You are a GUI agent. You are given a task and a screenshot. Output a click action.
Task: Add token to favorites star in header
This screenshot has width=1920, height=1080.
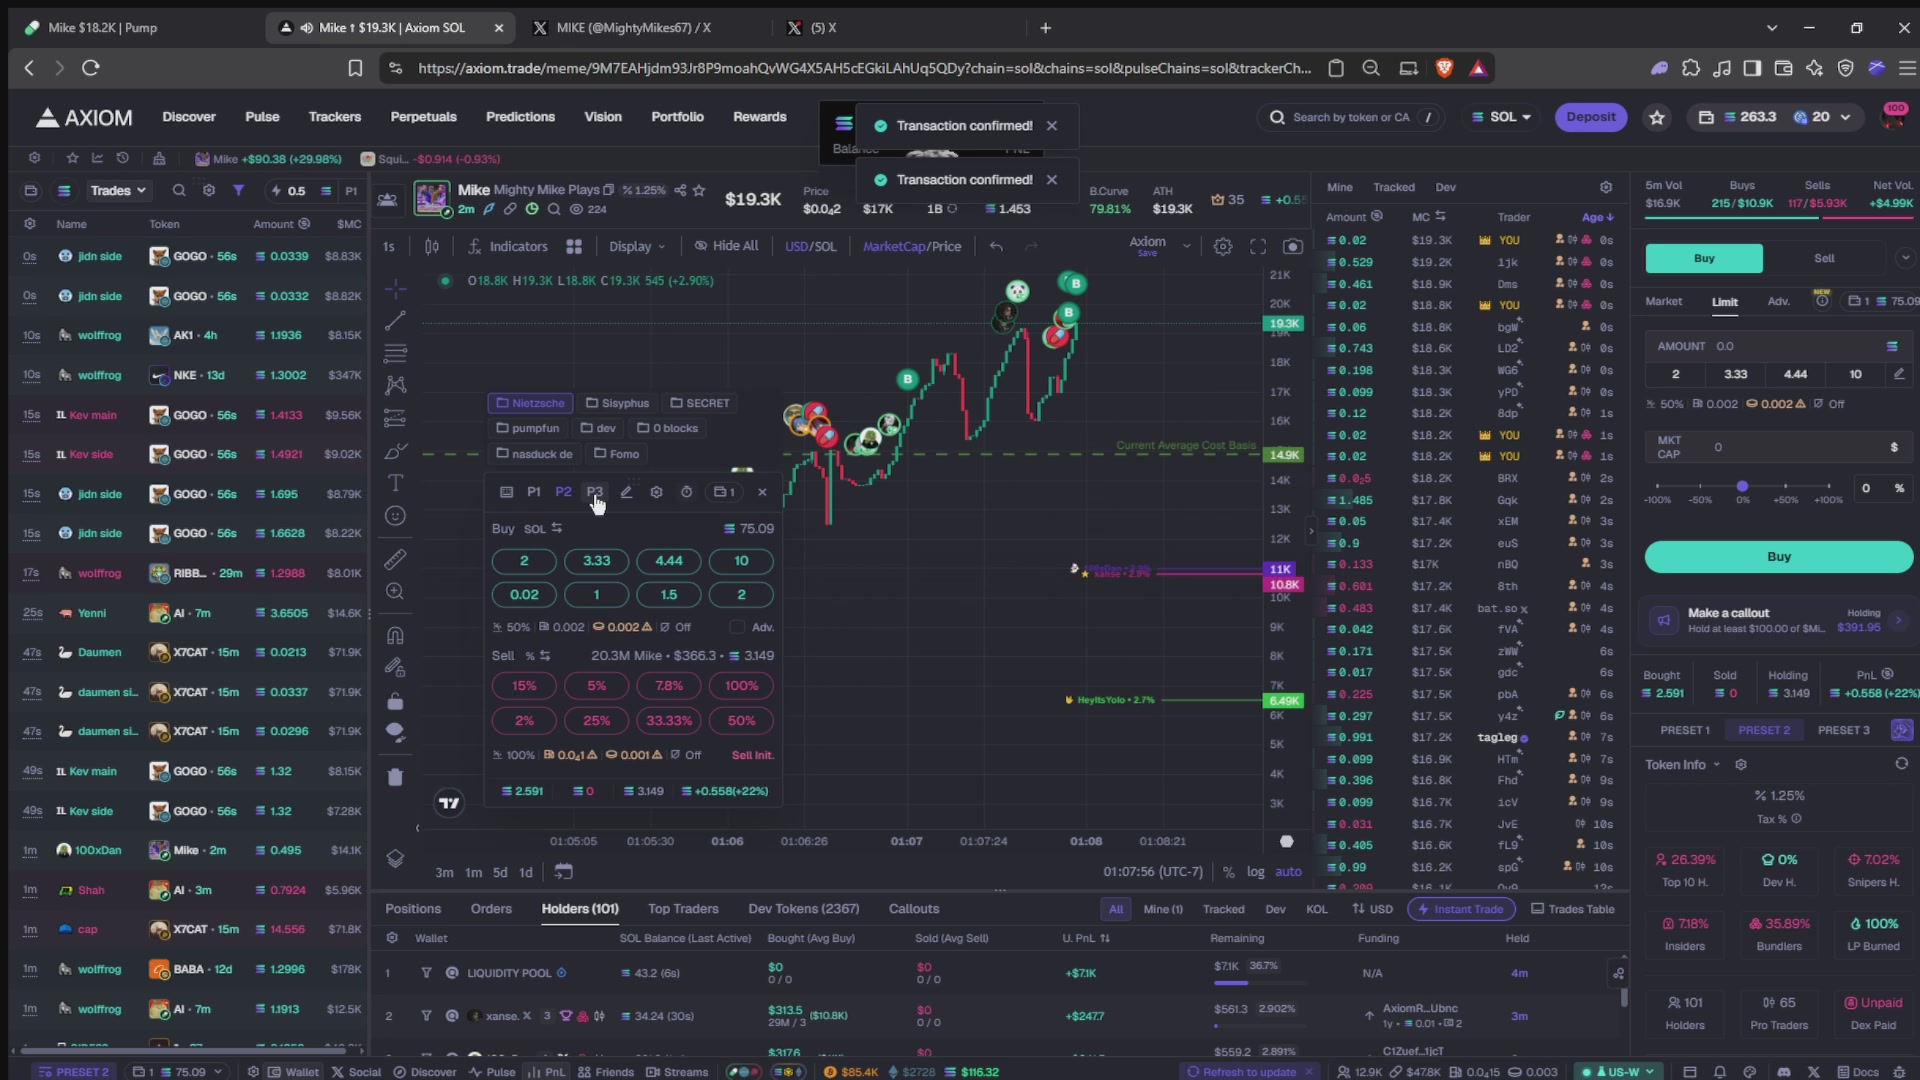700,190
